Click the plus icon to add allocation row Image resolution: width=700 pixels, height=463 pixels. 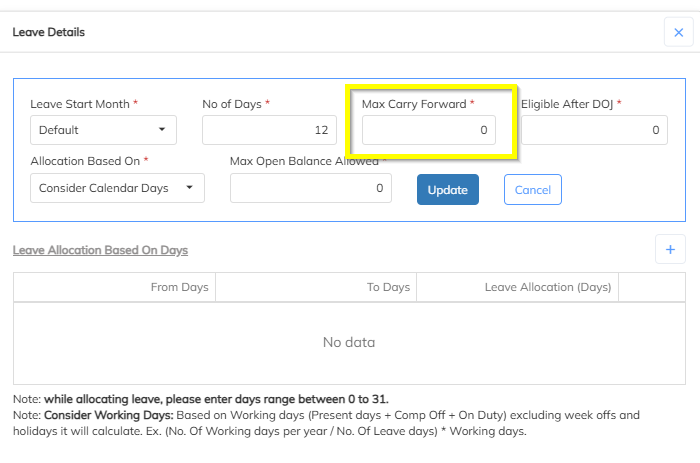[670, 249]
